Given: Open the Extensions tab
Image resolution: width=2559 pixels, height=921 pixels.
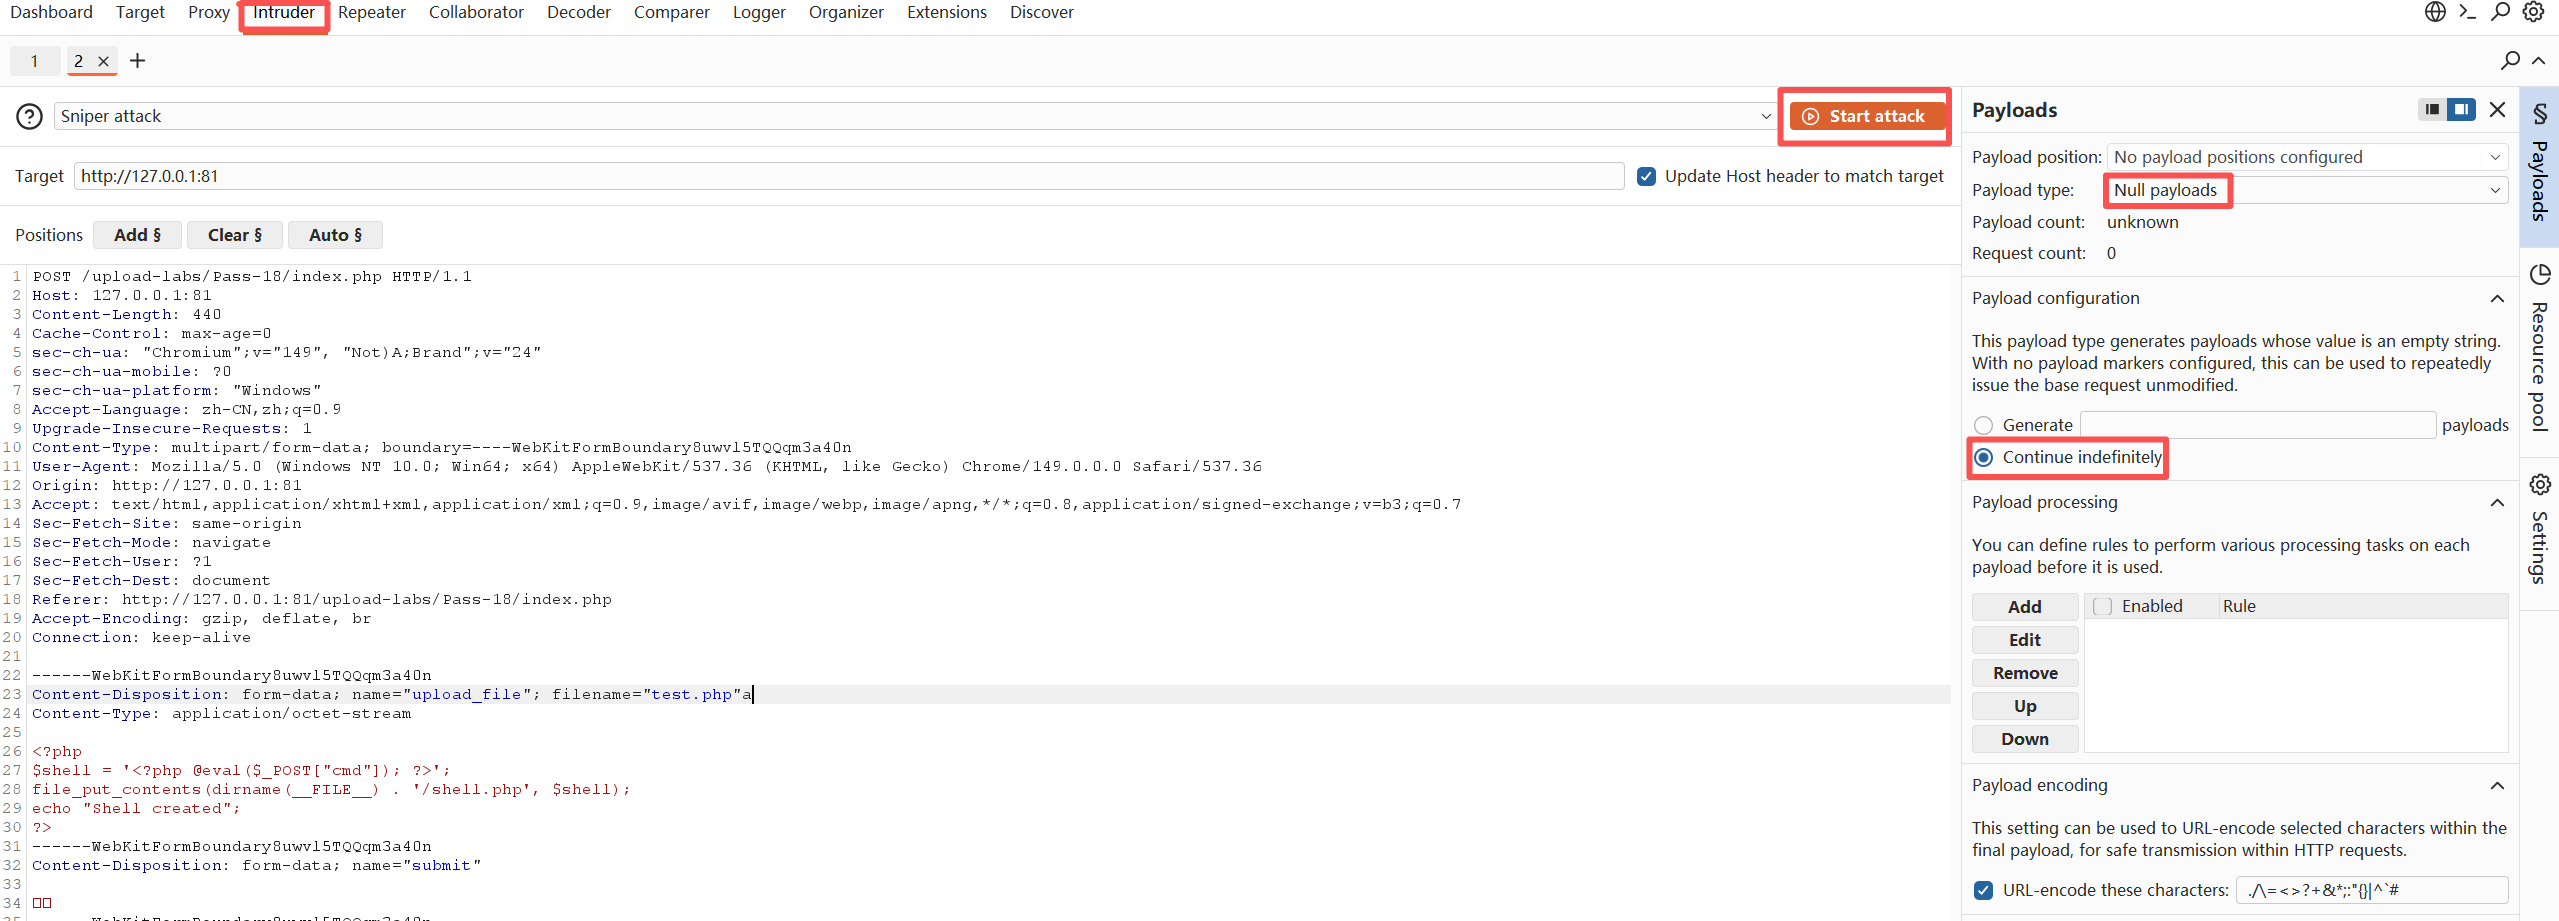Looking at the screenshot, I should click(x=946, y=12).
